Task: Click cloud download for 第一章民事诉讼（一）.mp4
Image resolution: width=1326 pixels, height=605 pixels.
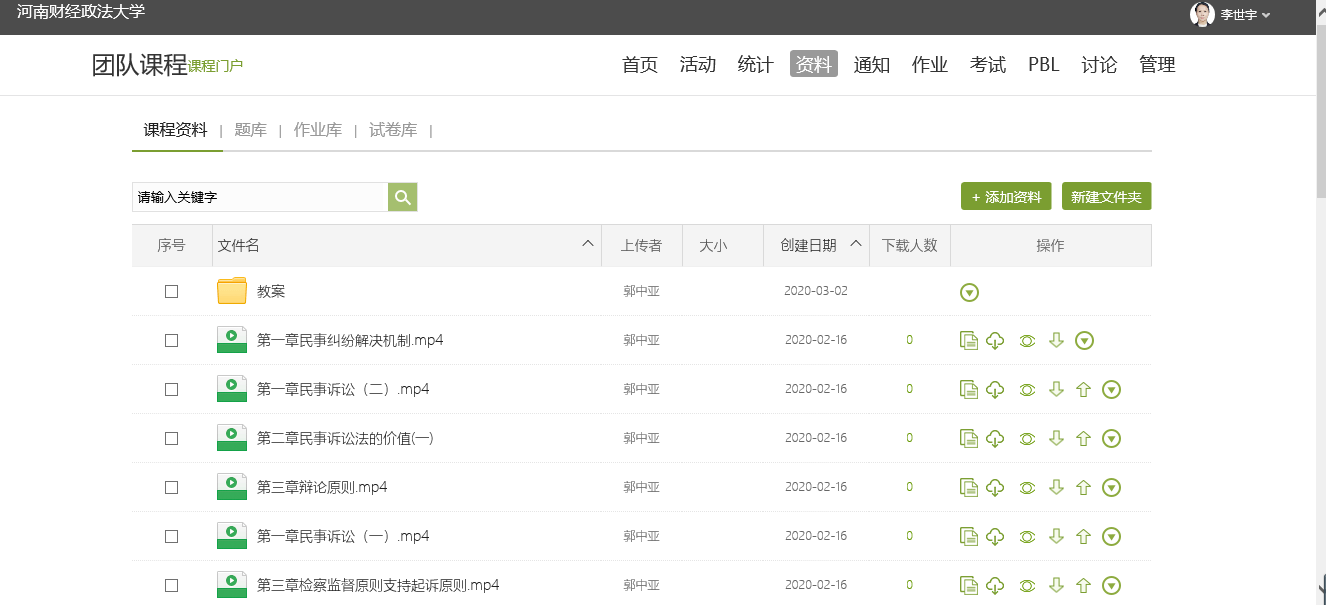Action: 995,537
